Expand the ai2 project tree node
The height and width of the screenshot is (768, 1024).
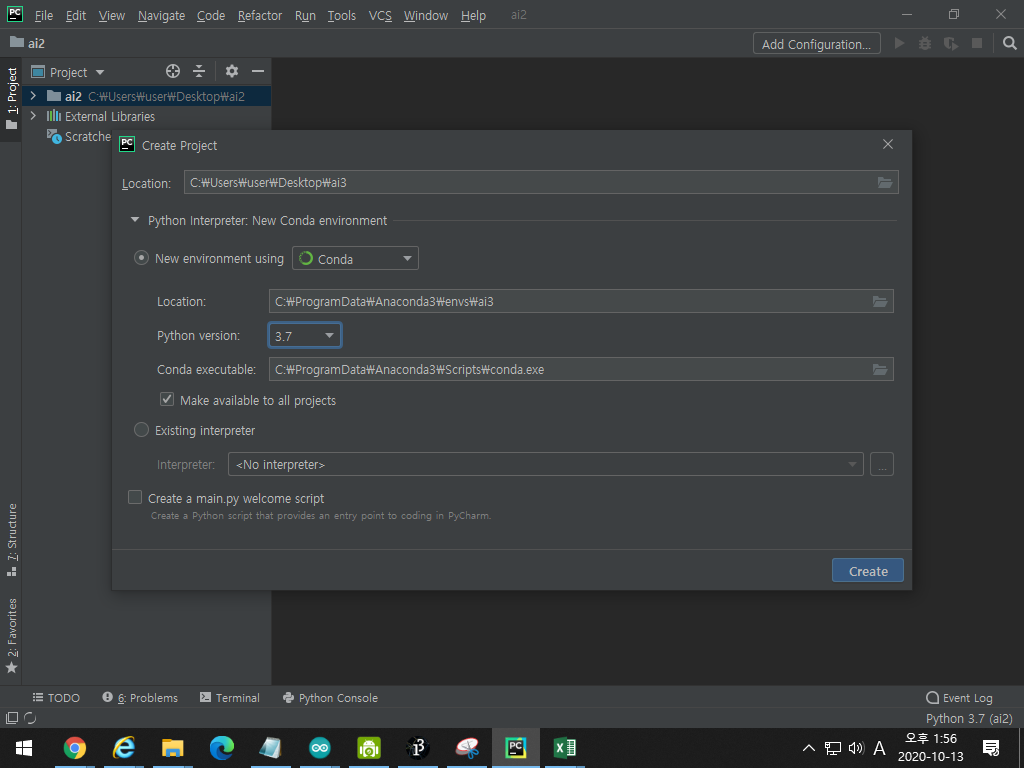[x=33, y=96]
